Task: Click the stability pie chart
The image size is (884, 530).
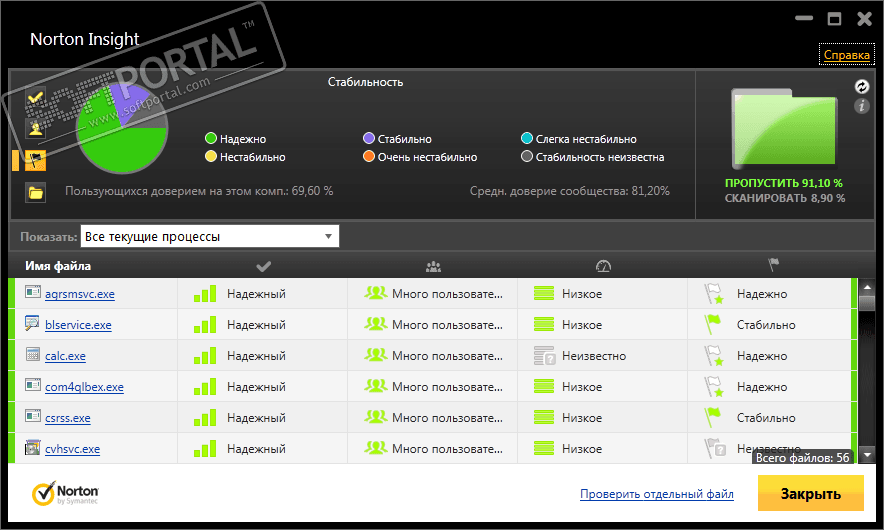Action: click(122, 129)
